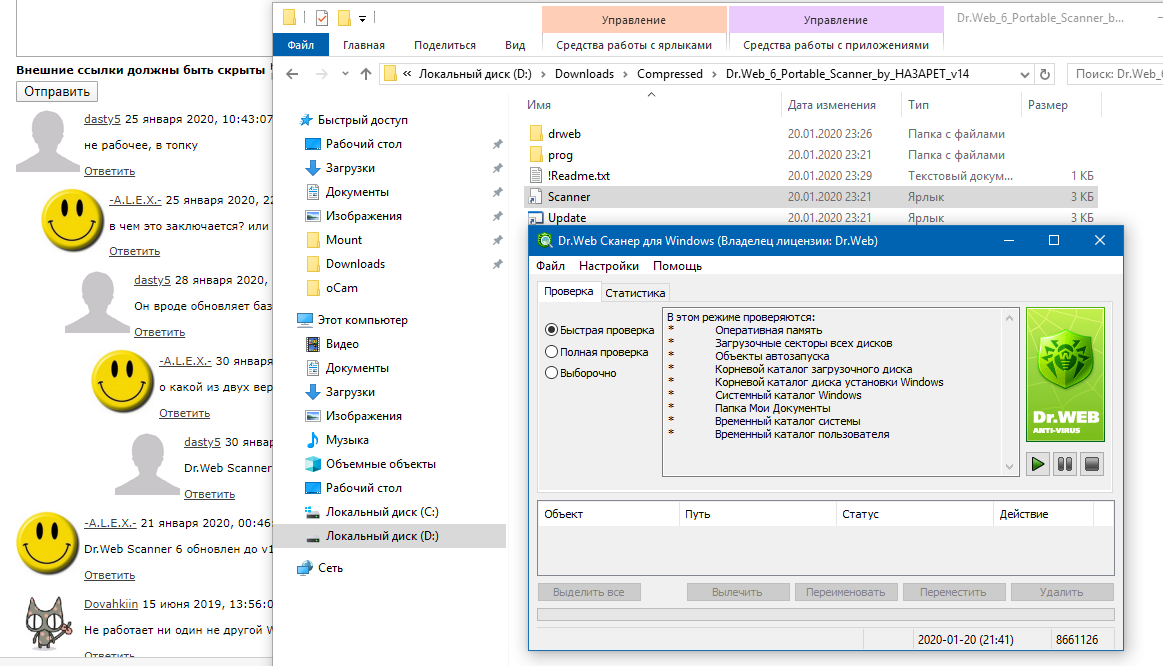Choose Полная проверка scan mode
Viewport: 1163px width, 666px height.
(551, 352)
